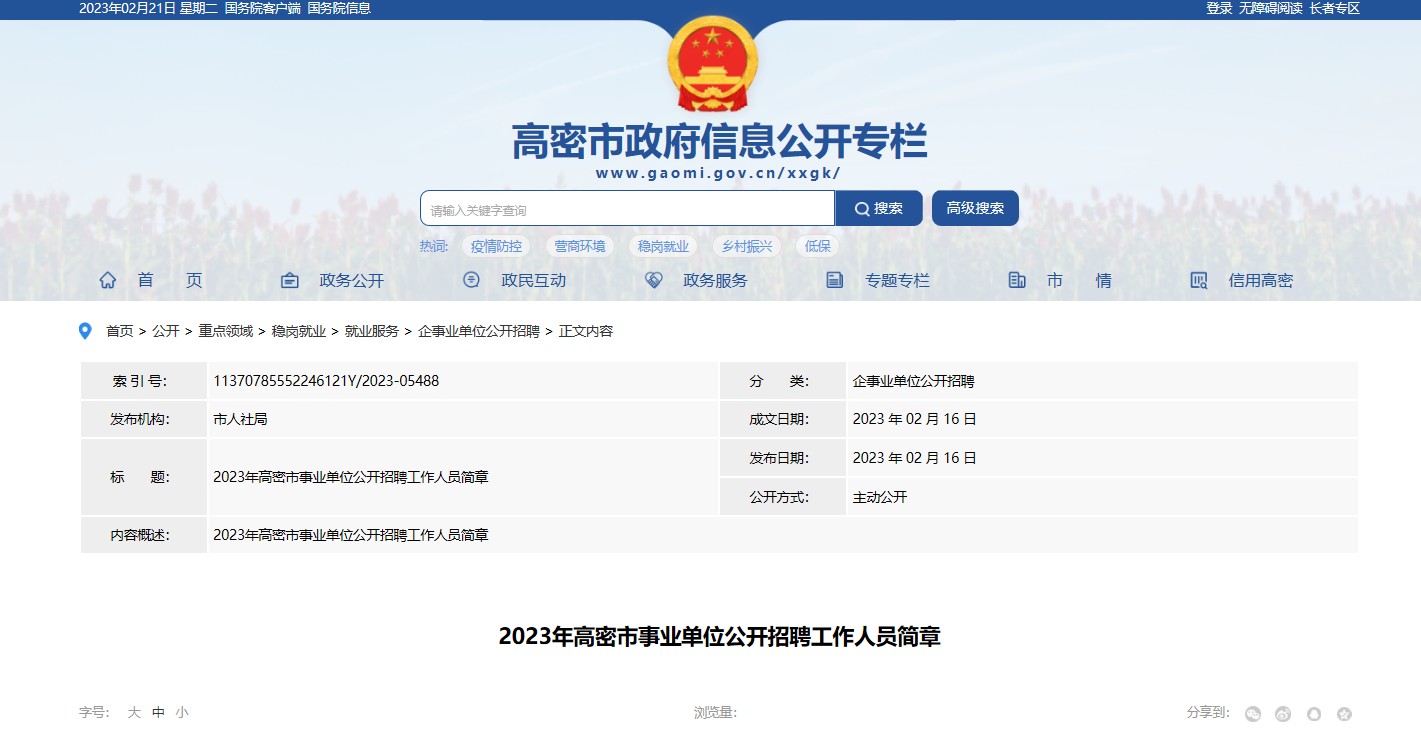Go to the 市情 navigation item
The width and height of the screenshot is (1421, 740).
coord(1079,281)
